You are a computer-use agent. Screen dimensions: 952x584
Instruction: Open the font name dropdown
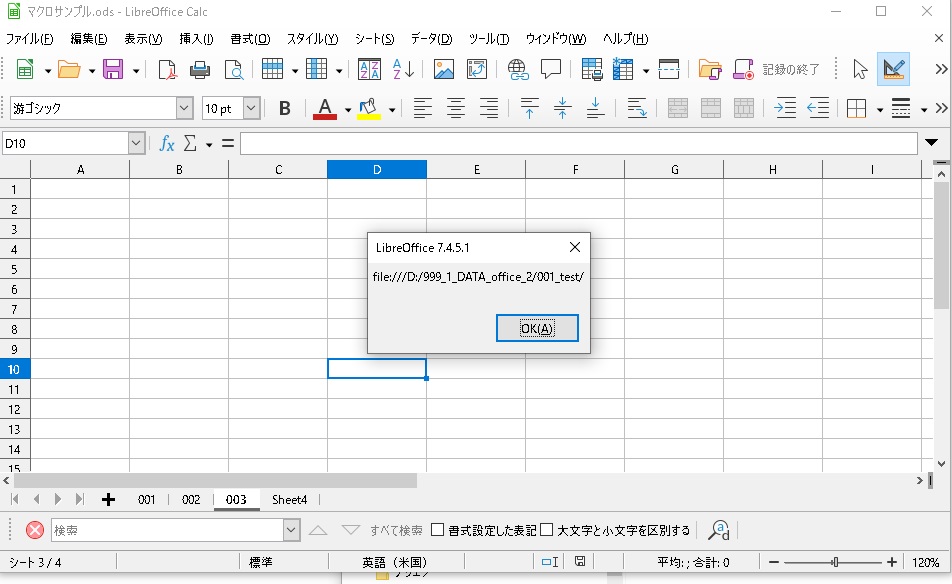pos(185,109)
